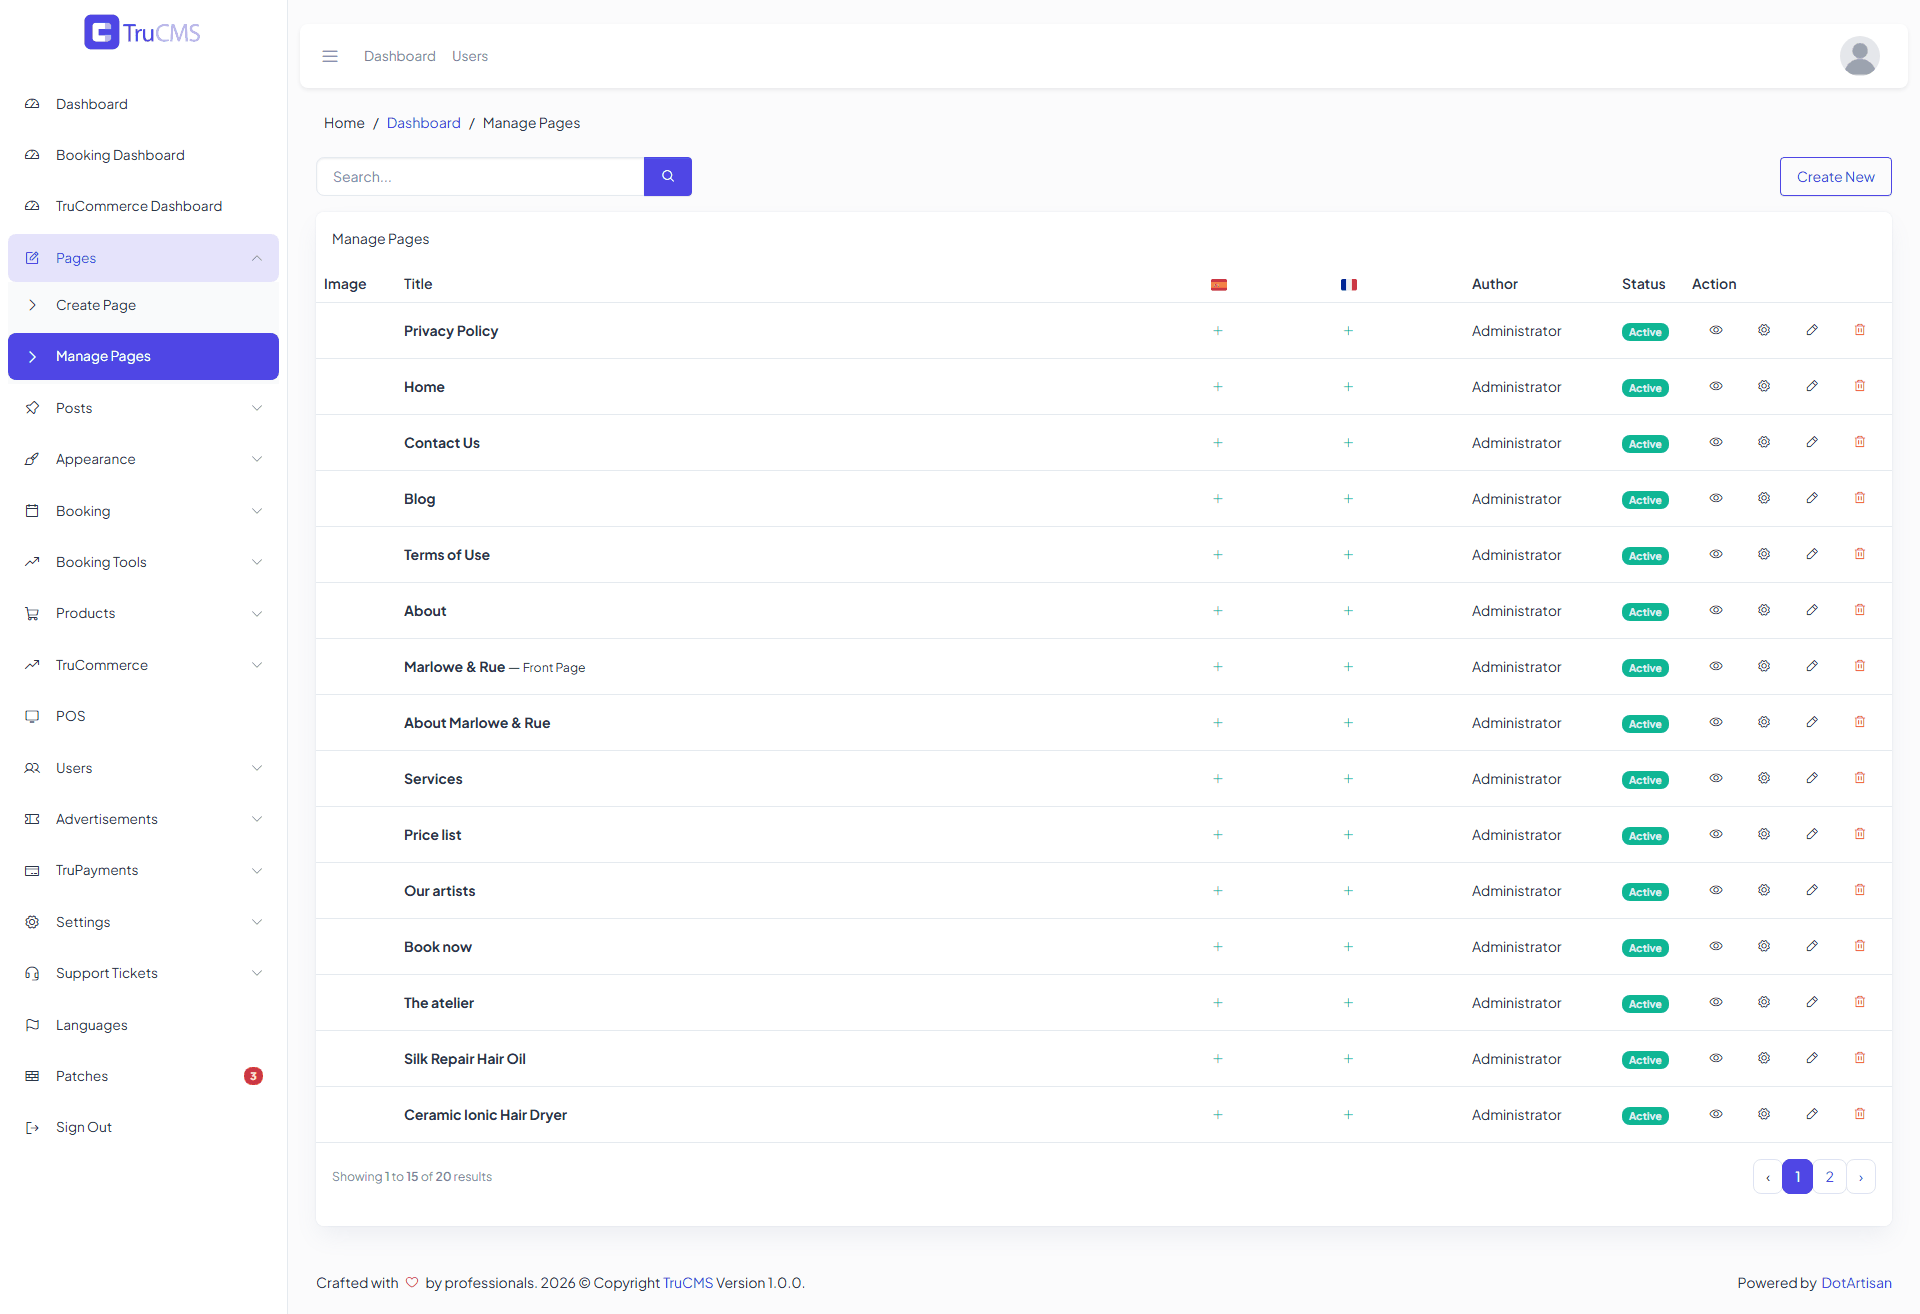The height and width of the screenshot is (1314, 1920).
Task: Click trash icon for About page
Action: pyautogui.click(x=1860, y=610)
